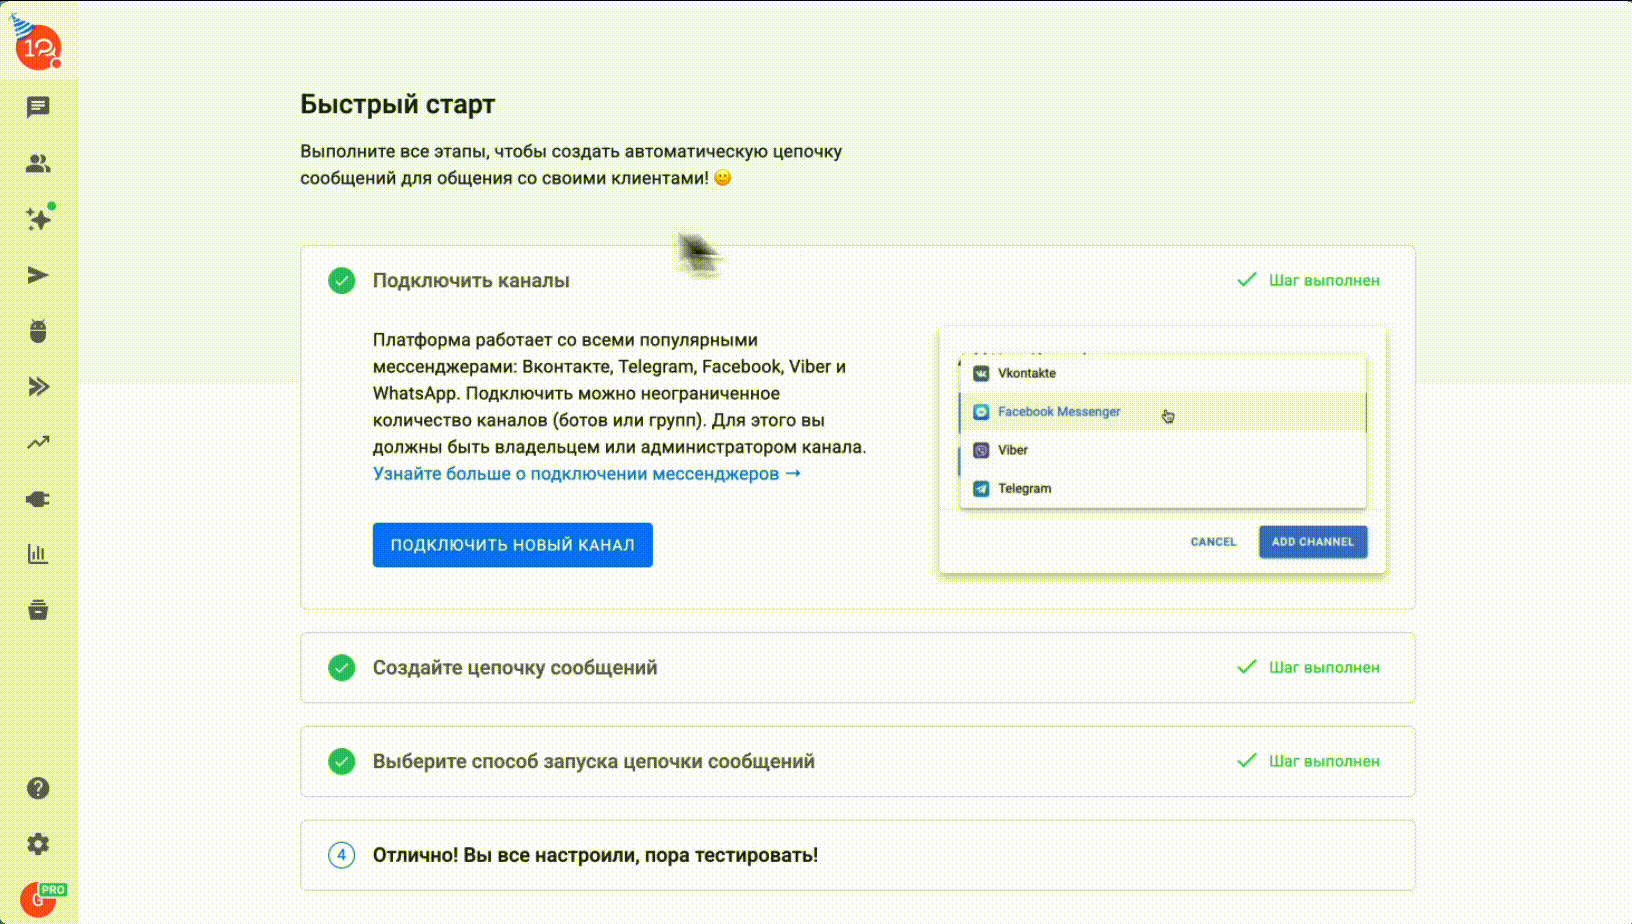Image resolution: width=1632 pixels, height=924 pixels.
Task: Click the 'Подключить новый канал' button
Action: [512, 545]
